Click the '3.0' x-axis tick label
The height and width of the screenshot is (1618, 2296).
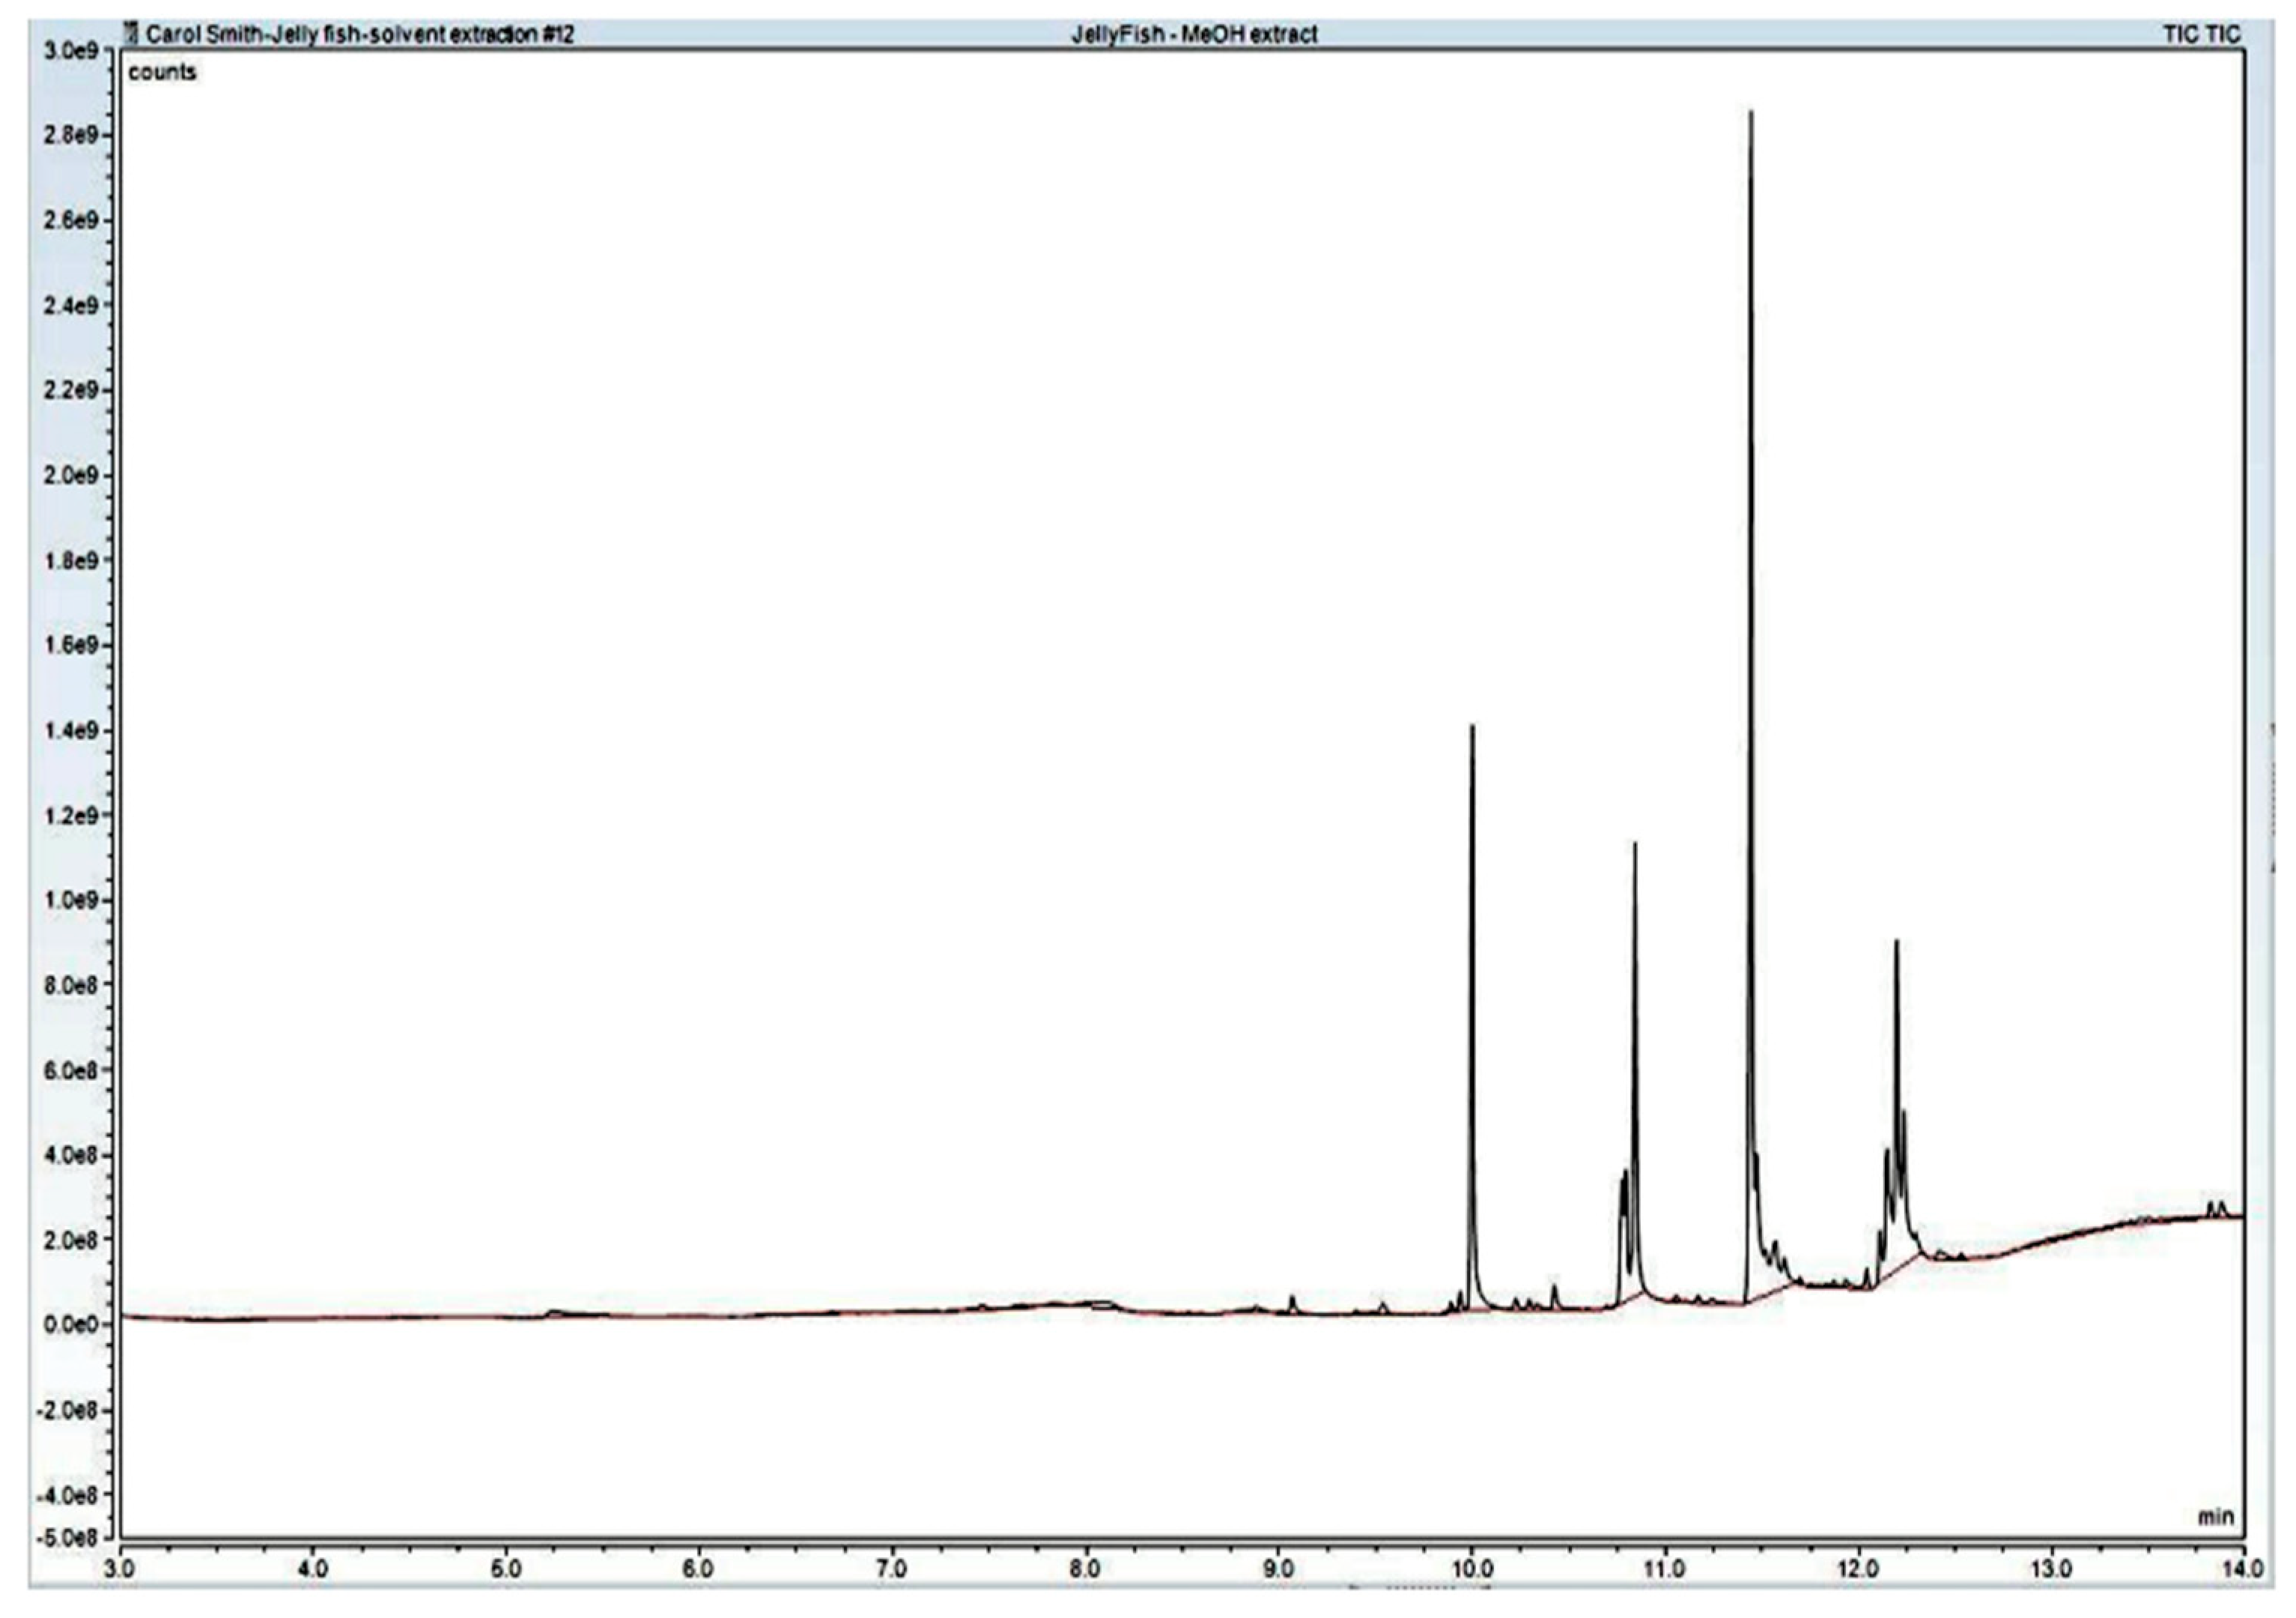click(121, 1570)
